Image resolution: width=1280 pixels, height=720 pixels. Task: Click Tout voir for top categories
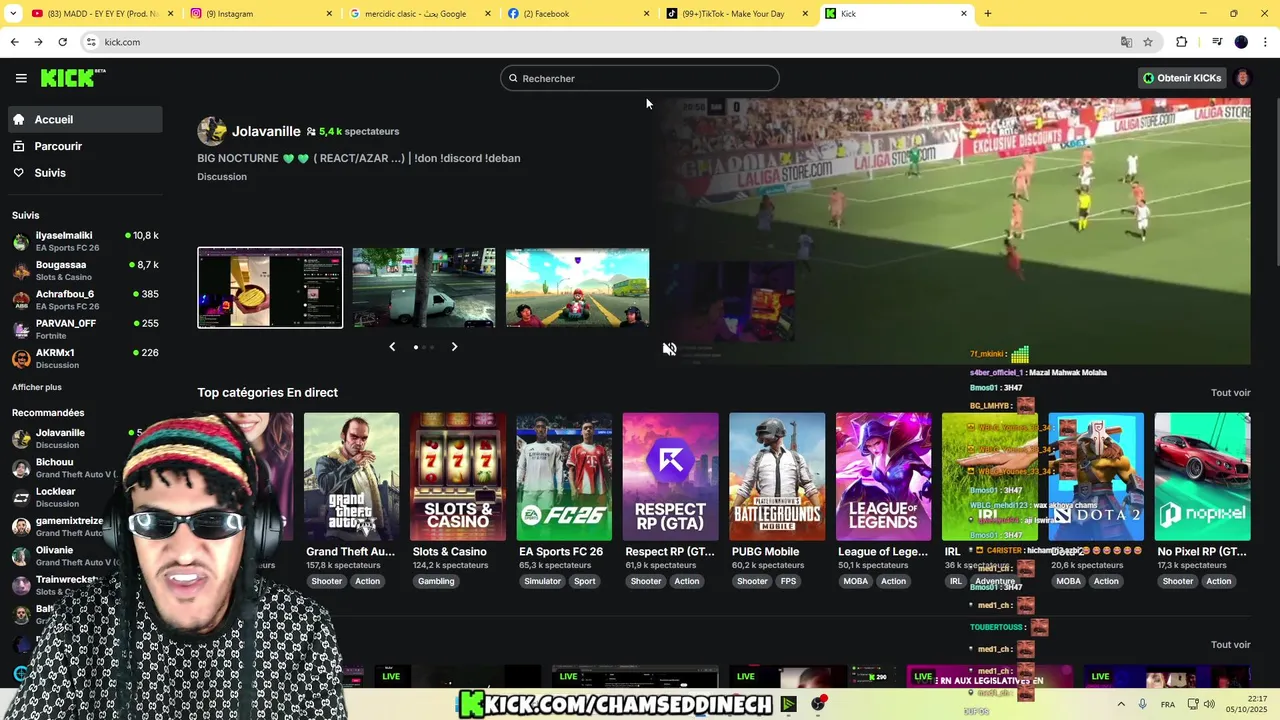(x=1231, y=393)
